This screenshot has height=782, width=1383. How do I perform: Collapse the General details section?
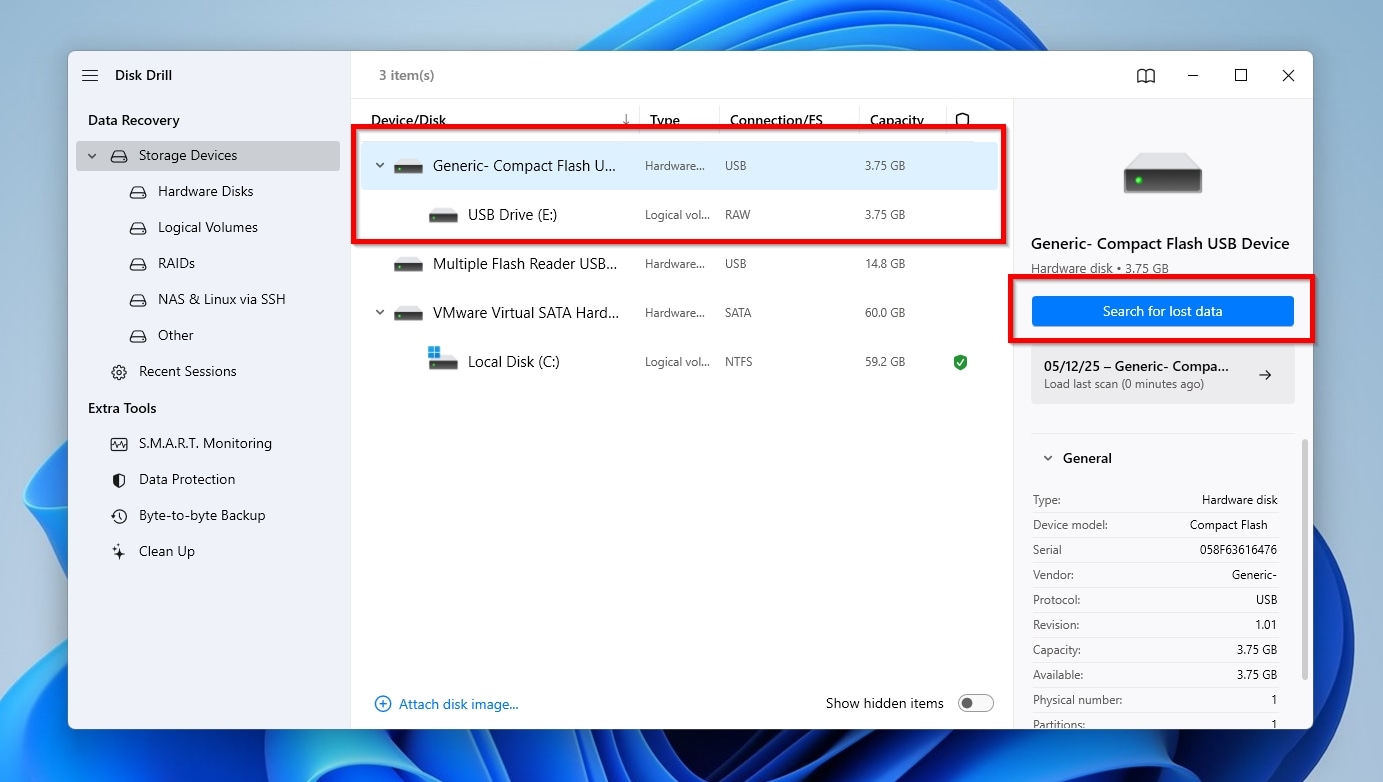(x=1048, y=458)
